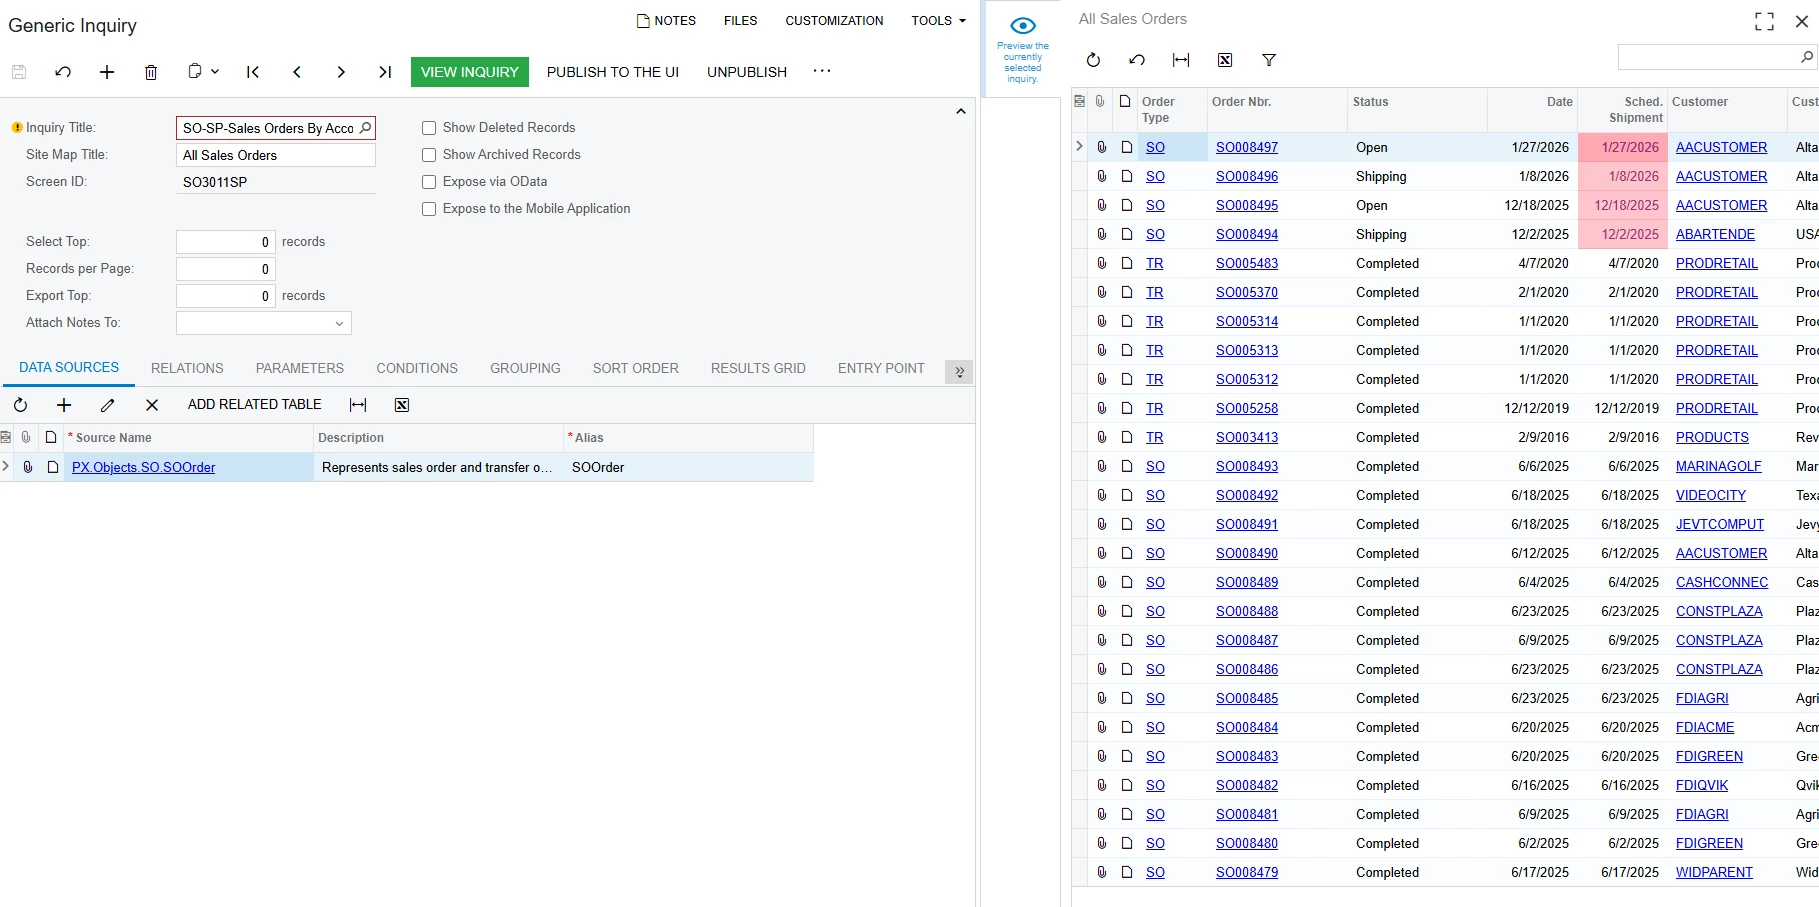Export data sources table to Excel
This screenshot has height=907, width=1819.
pyautogui.click(x=402, y=405)
